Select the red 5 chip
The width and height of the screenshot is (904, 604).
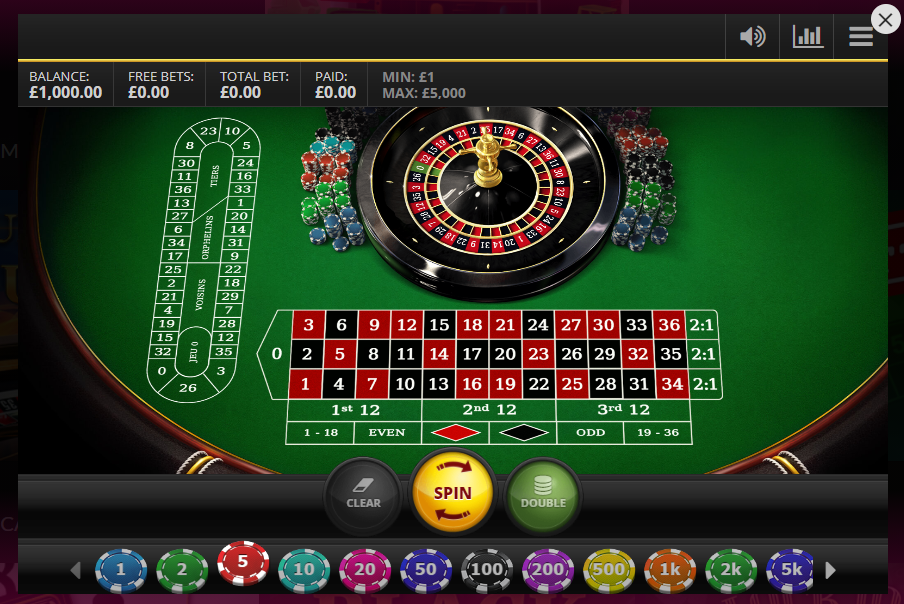tap(243, 563)
